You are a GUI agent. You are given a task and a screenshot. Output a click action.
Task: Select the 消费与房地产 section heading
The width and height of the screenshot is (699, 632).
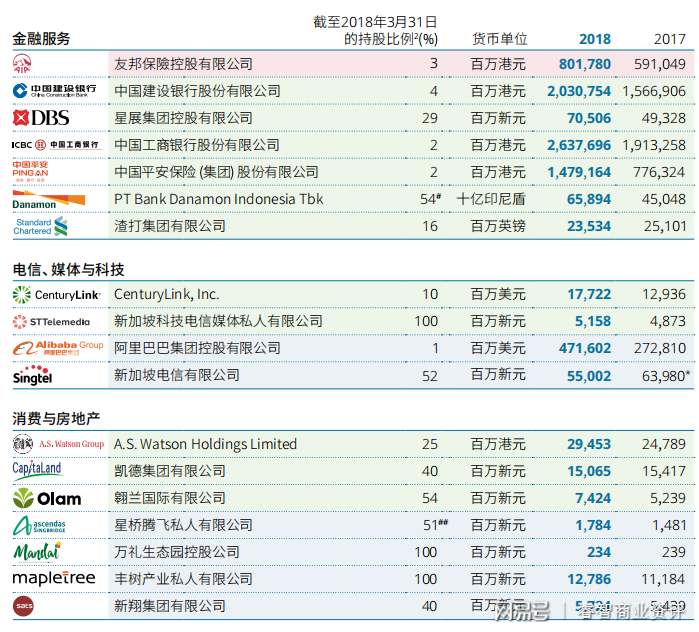56,419
